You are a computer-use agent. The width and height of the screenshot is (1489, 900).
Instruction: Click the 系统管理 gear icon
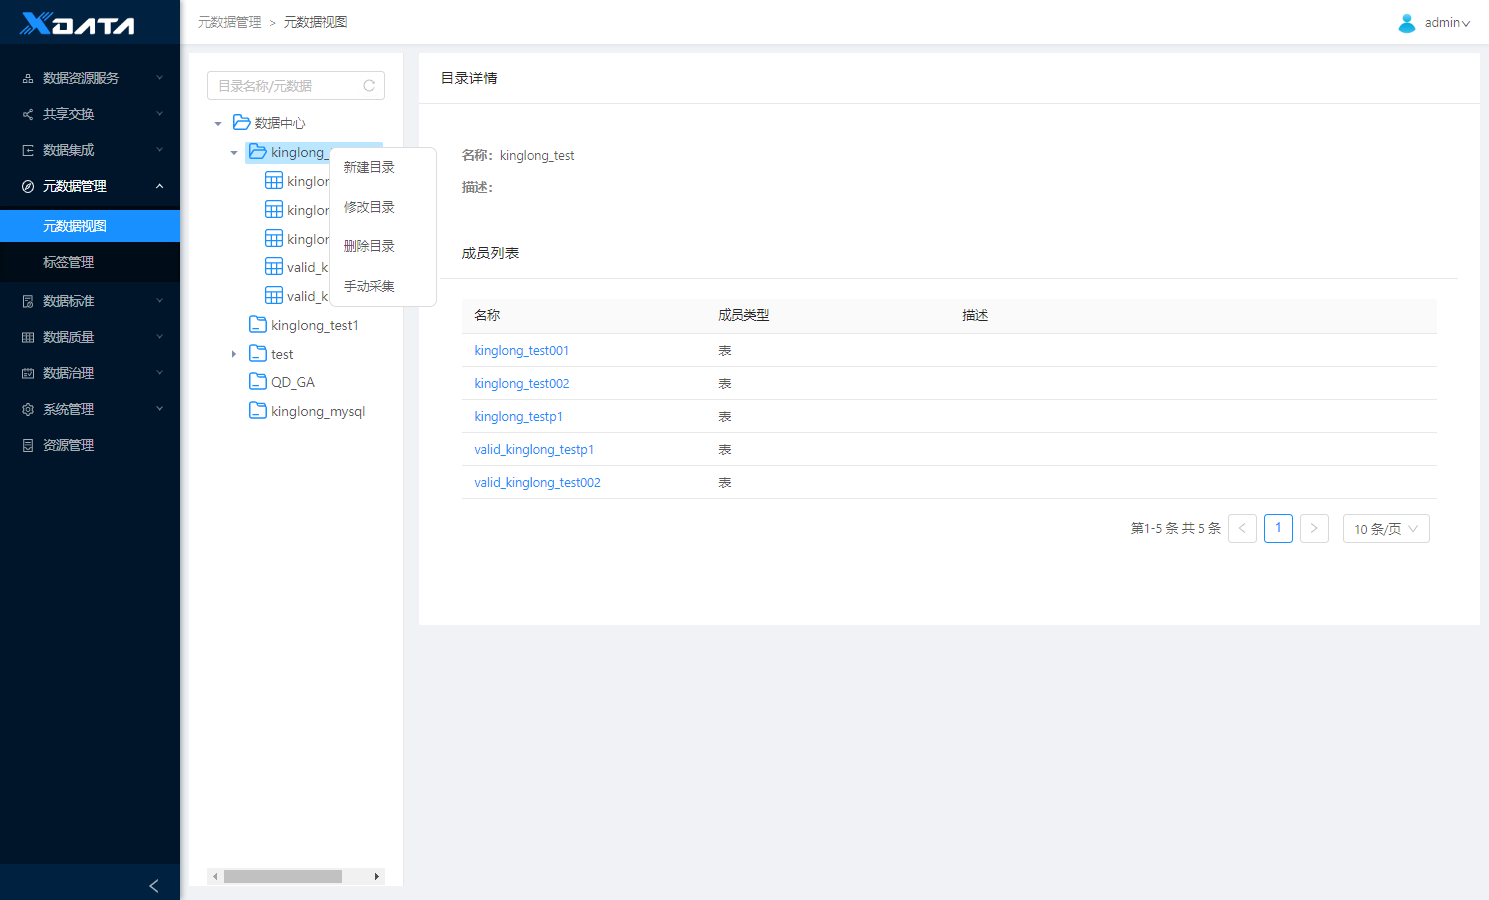28,409
